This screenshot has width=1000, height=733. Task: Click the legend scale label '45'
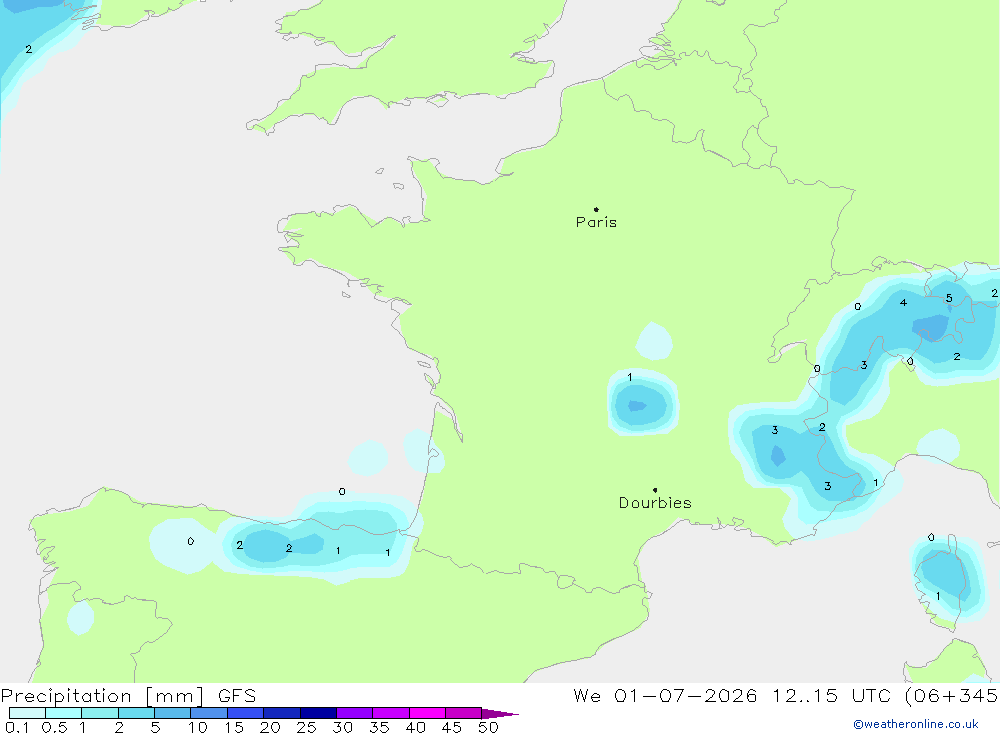pyautogui.click(x=452, y=727)
